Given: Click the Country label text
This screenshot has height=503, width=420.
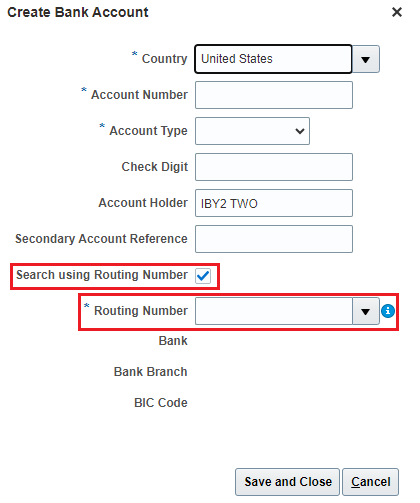Looking at the screenshot, I should click(x=164, y=59).
